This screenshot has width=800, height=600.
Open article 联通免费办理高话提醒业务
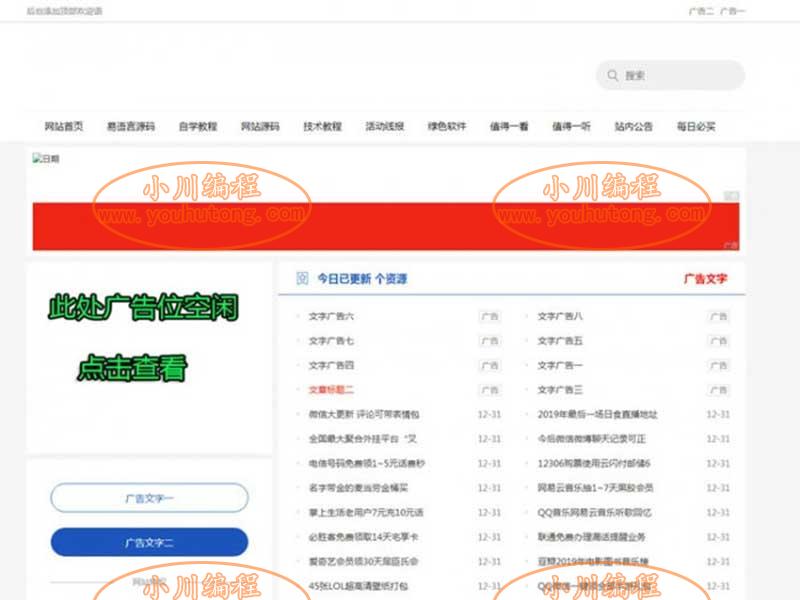coord(591,537)
